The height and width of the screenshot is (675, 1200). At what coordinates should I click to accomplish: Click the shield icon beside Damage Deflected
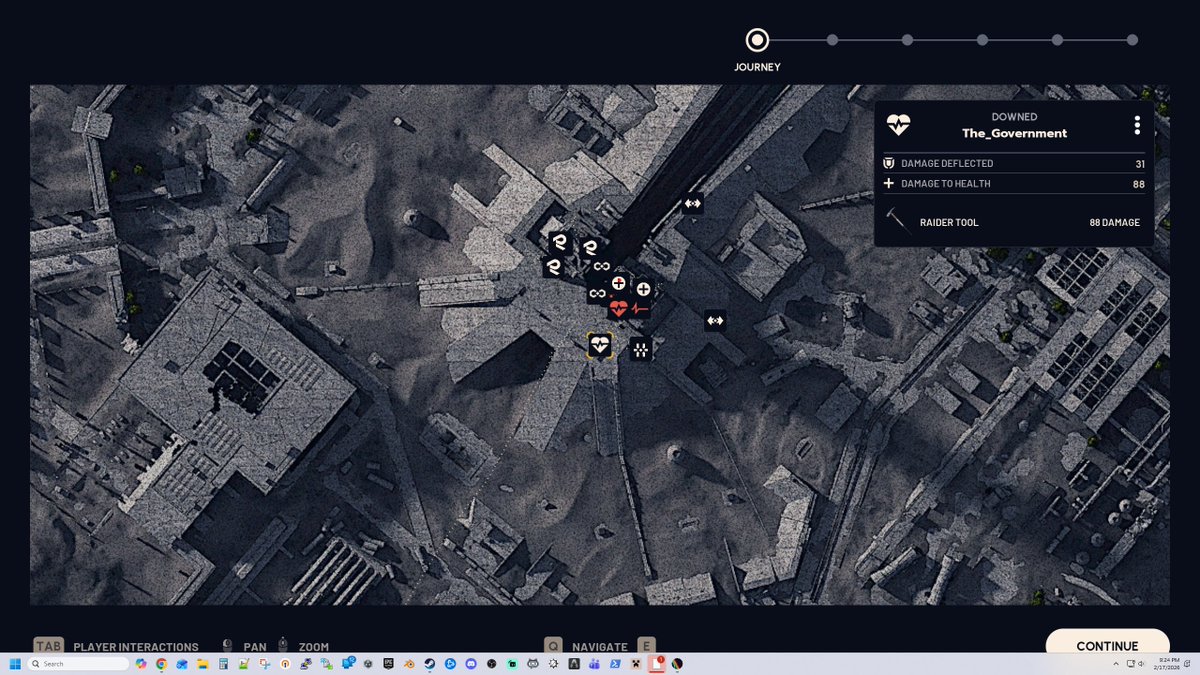pyautogui.click(x=889, y=163)
